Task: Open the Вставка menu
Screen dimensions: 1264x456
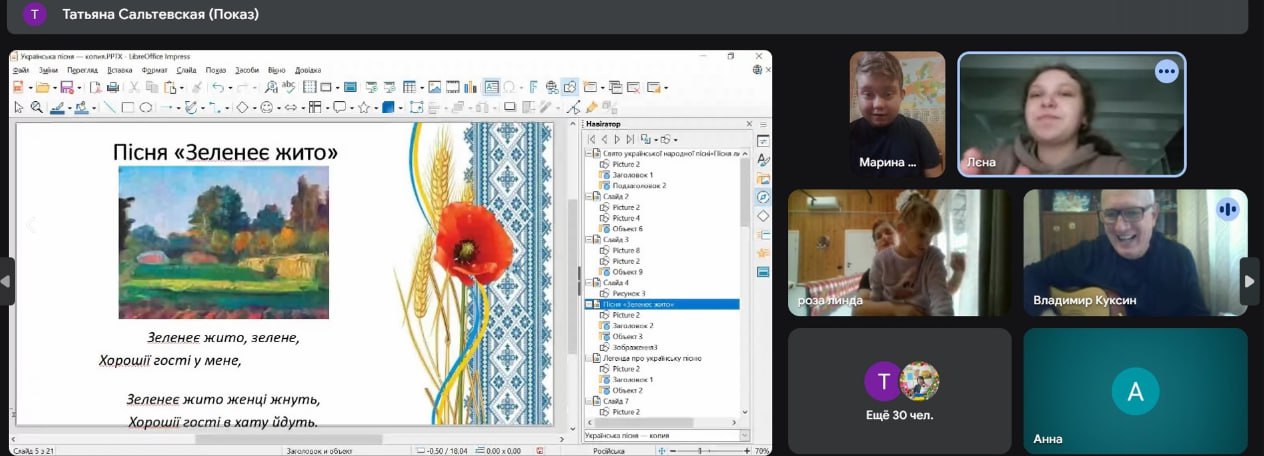Action: click(119, 70)
